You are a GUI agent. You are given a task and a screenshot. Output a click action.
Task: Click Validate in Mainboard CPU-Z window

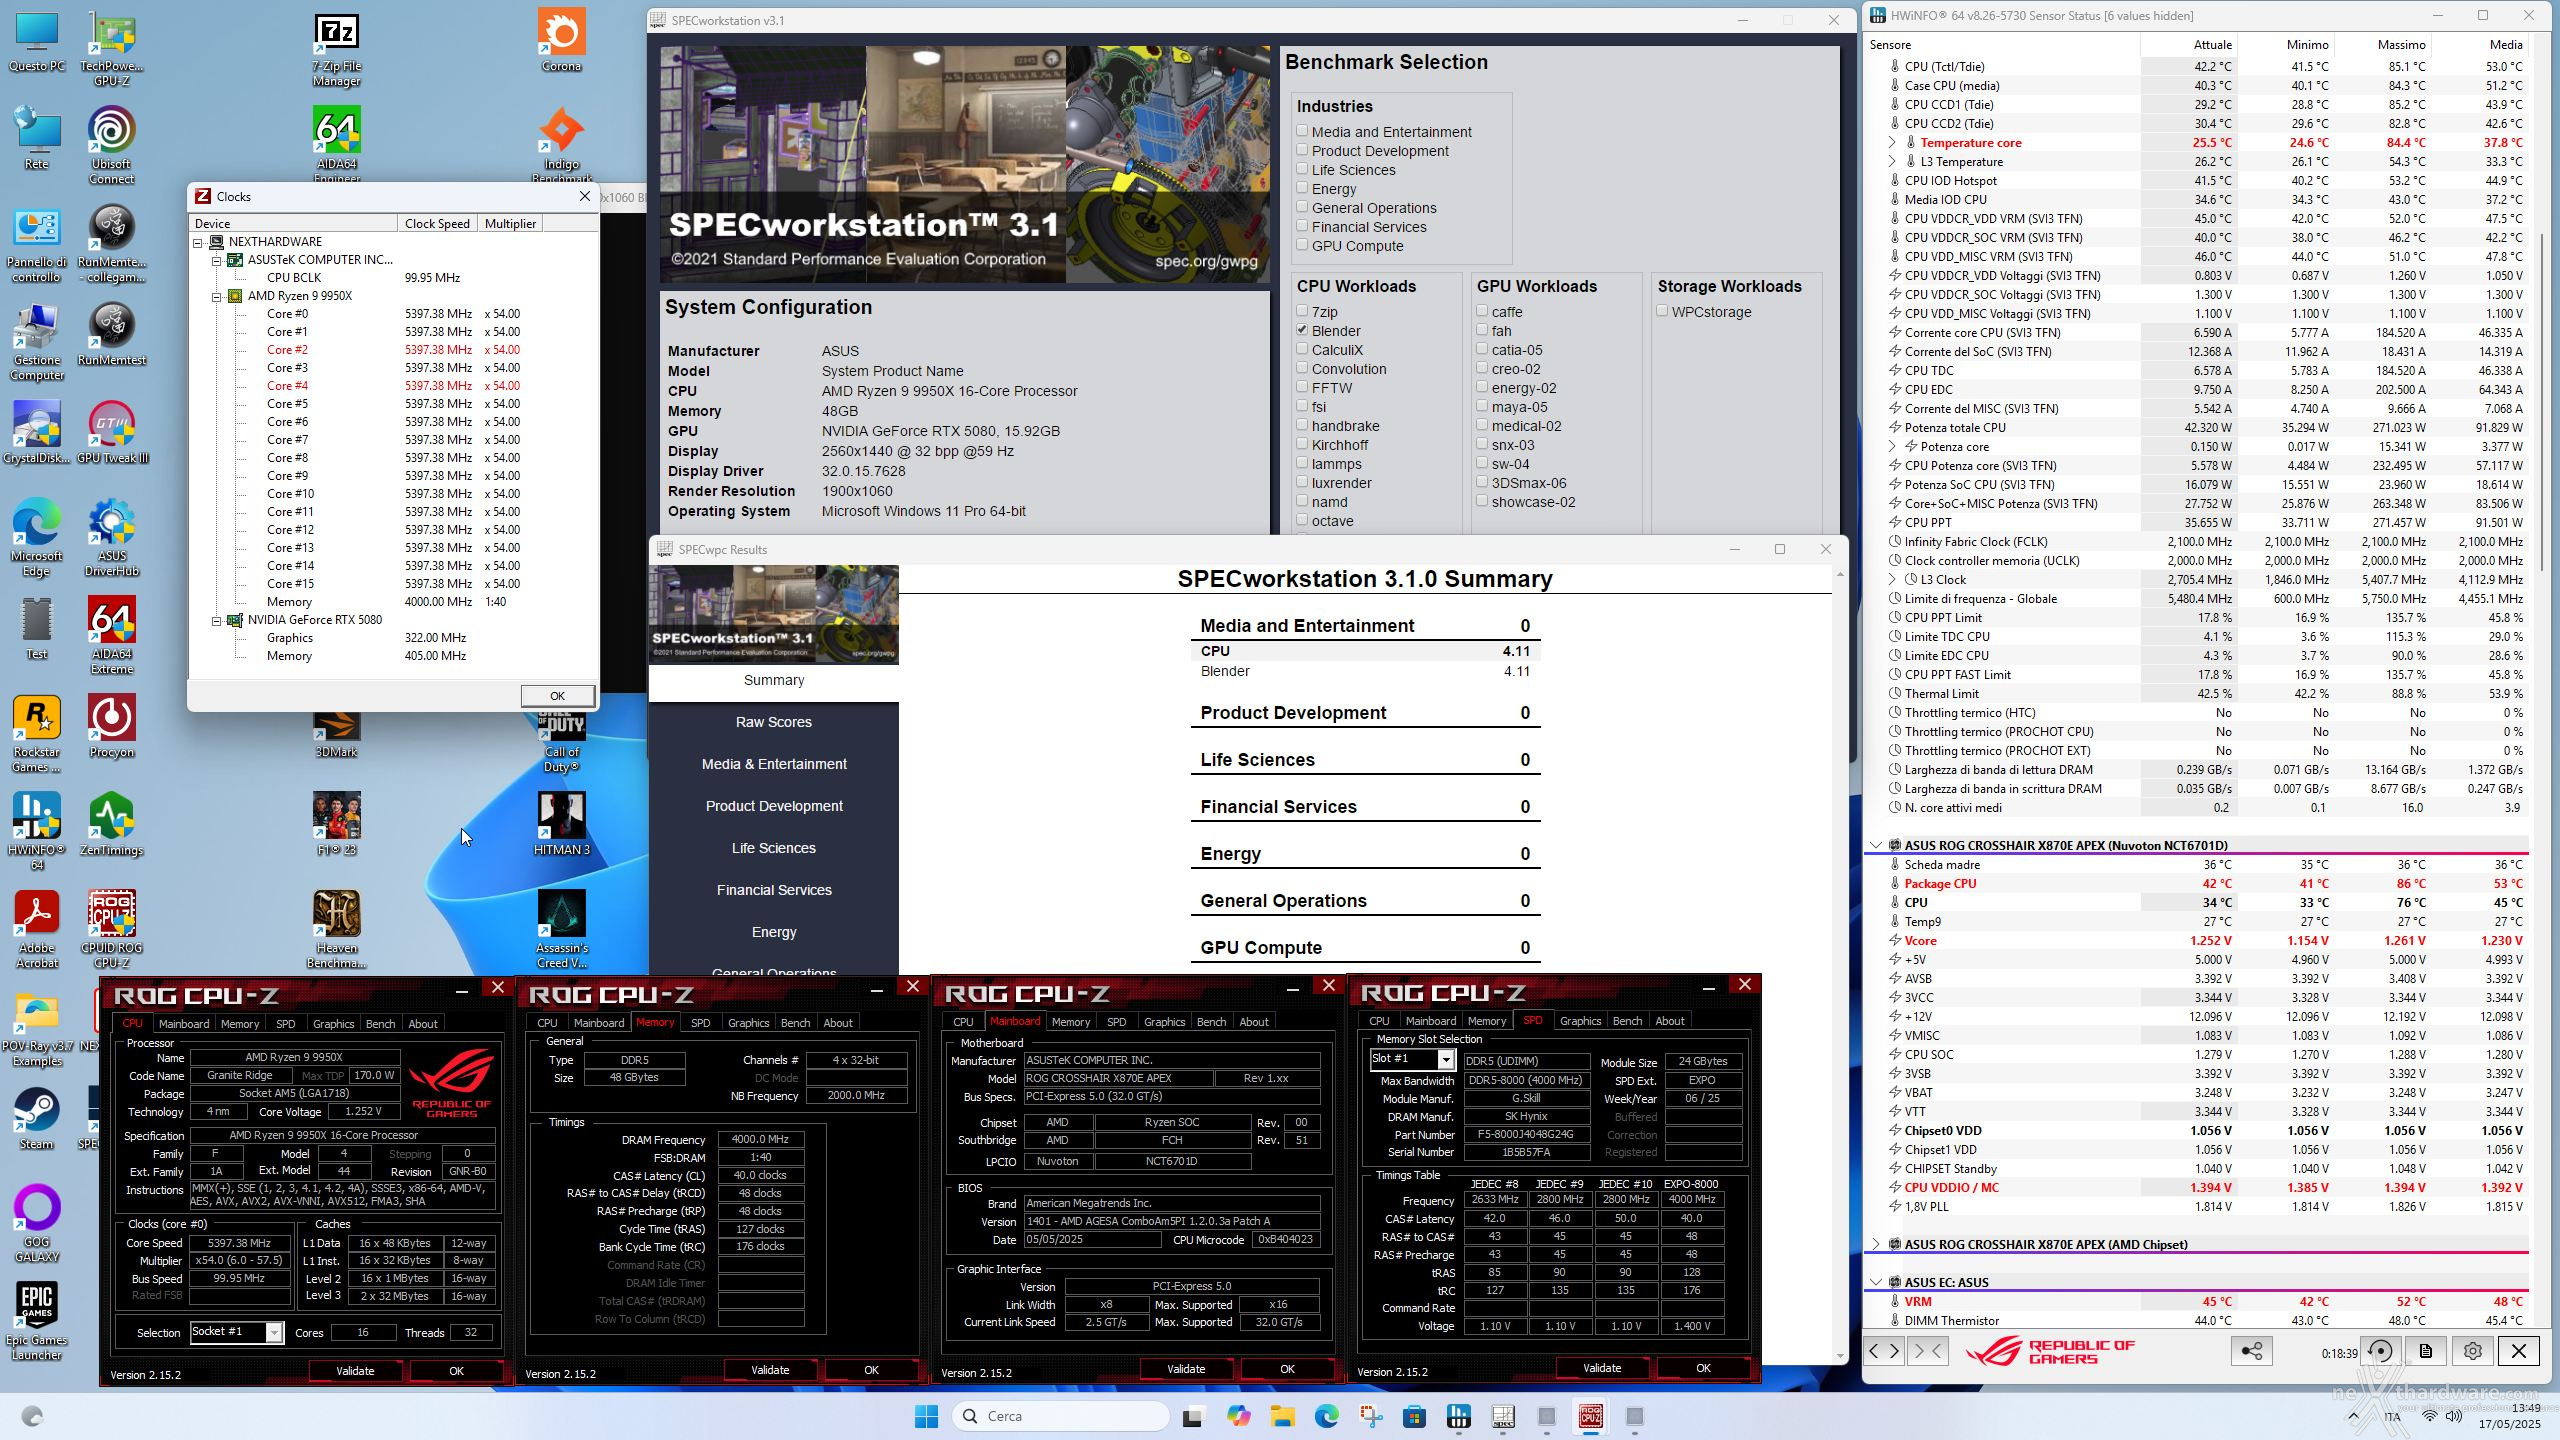[x=1186, y=1369]
